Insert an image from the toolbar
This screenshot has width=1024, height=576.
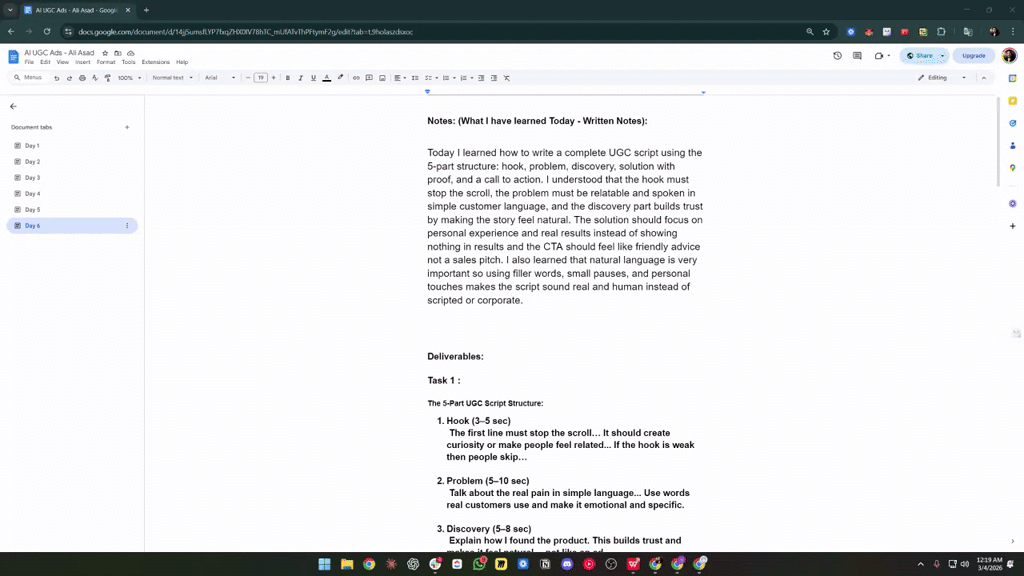[382, 78]
